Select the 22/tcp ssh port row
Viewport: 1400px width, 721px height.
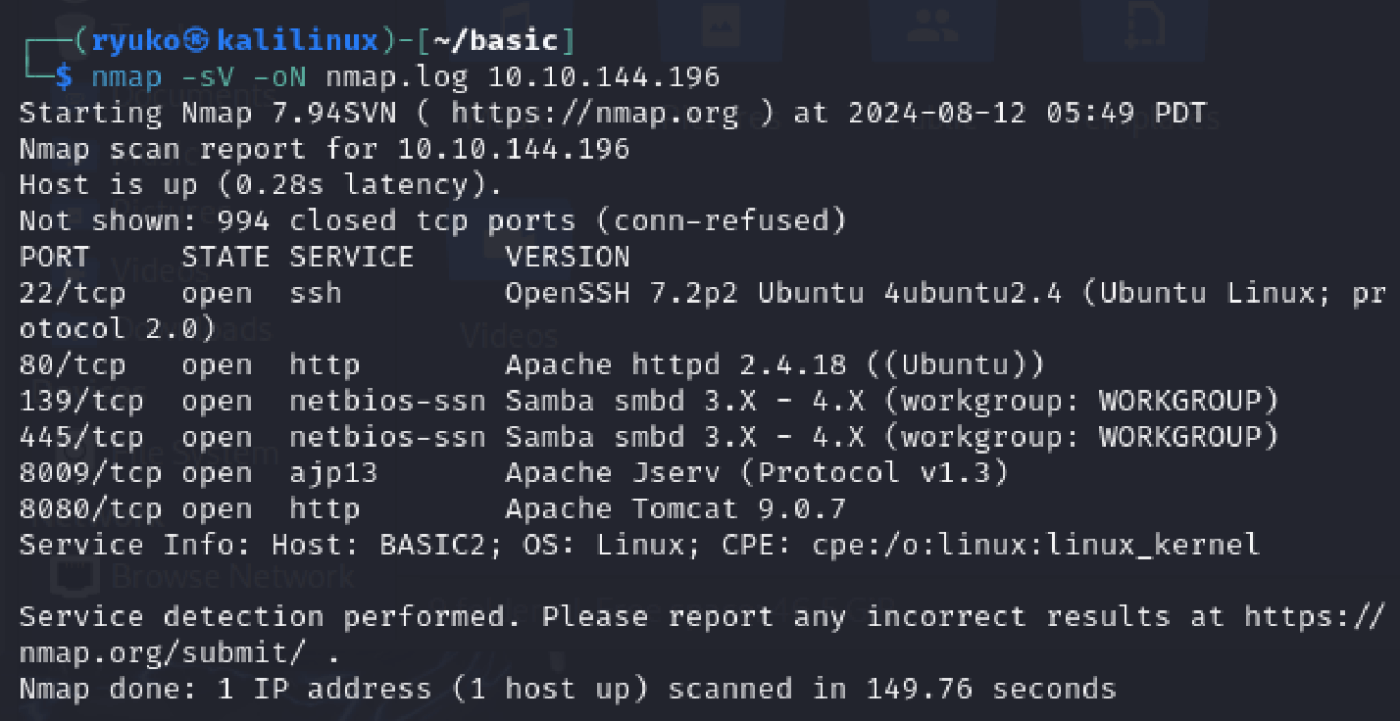pos(702,311)
